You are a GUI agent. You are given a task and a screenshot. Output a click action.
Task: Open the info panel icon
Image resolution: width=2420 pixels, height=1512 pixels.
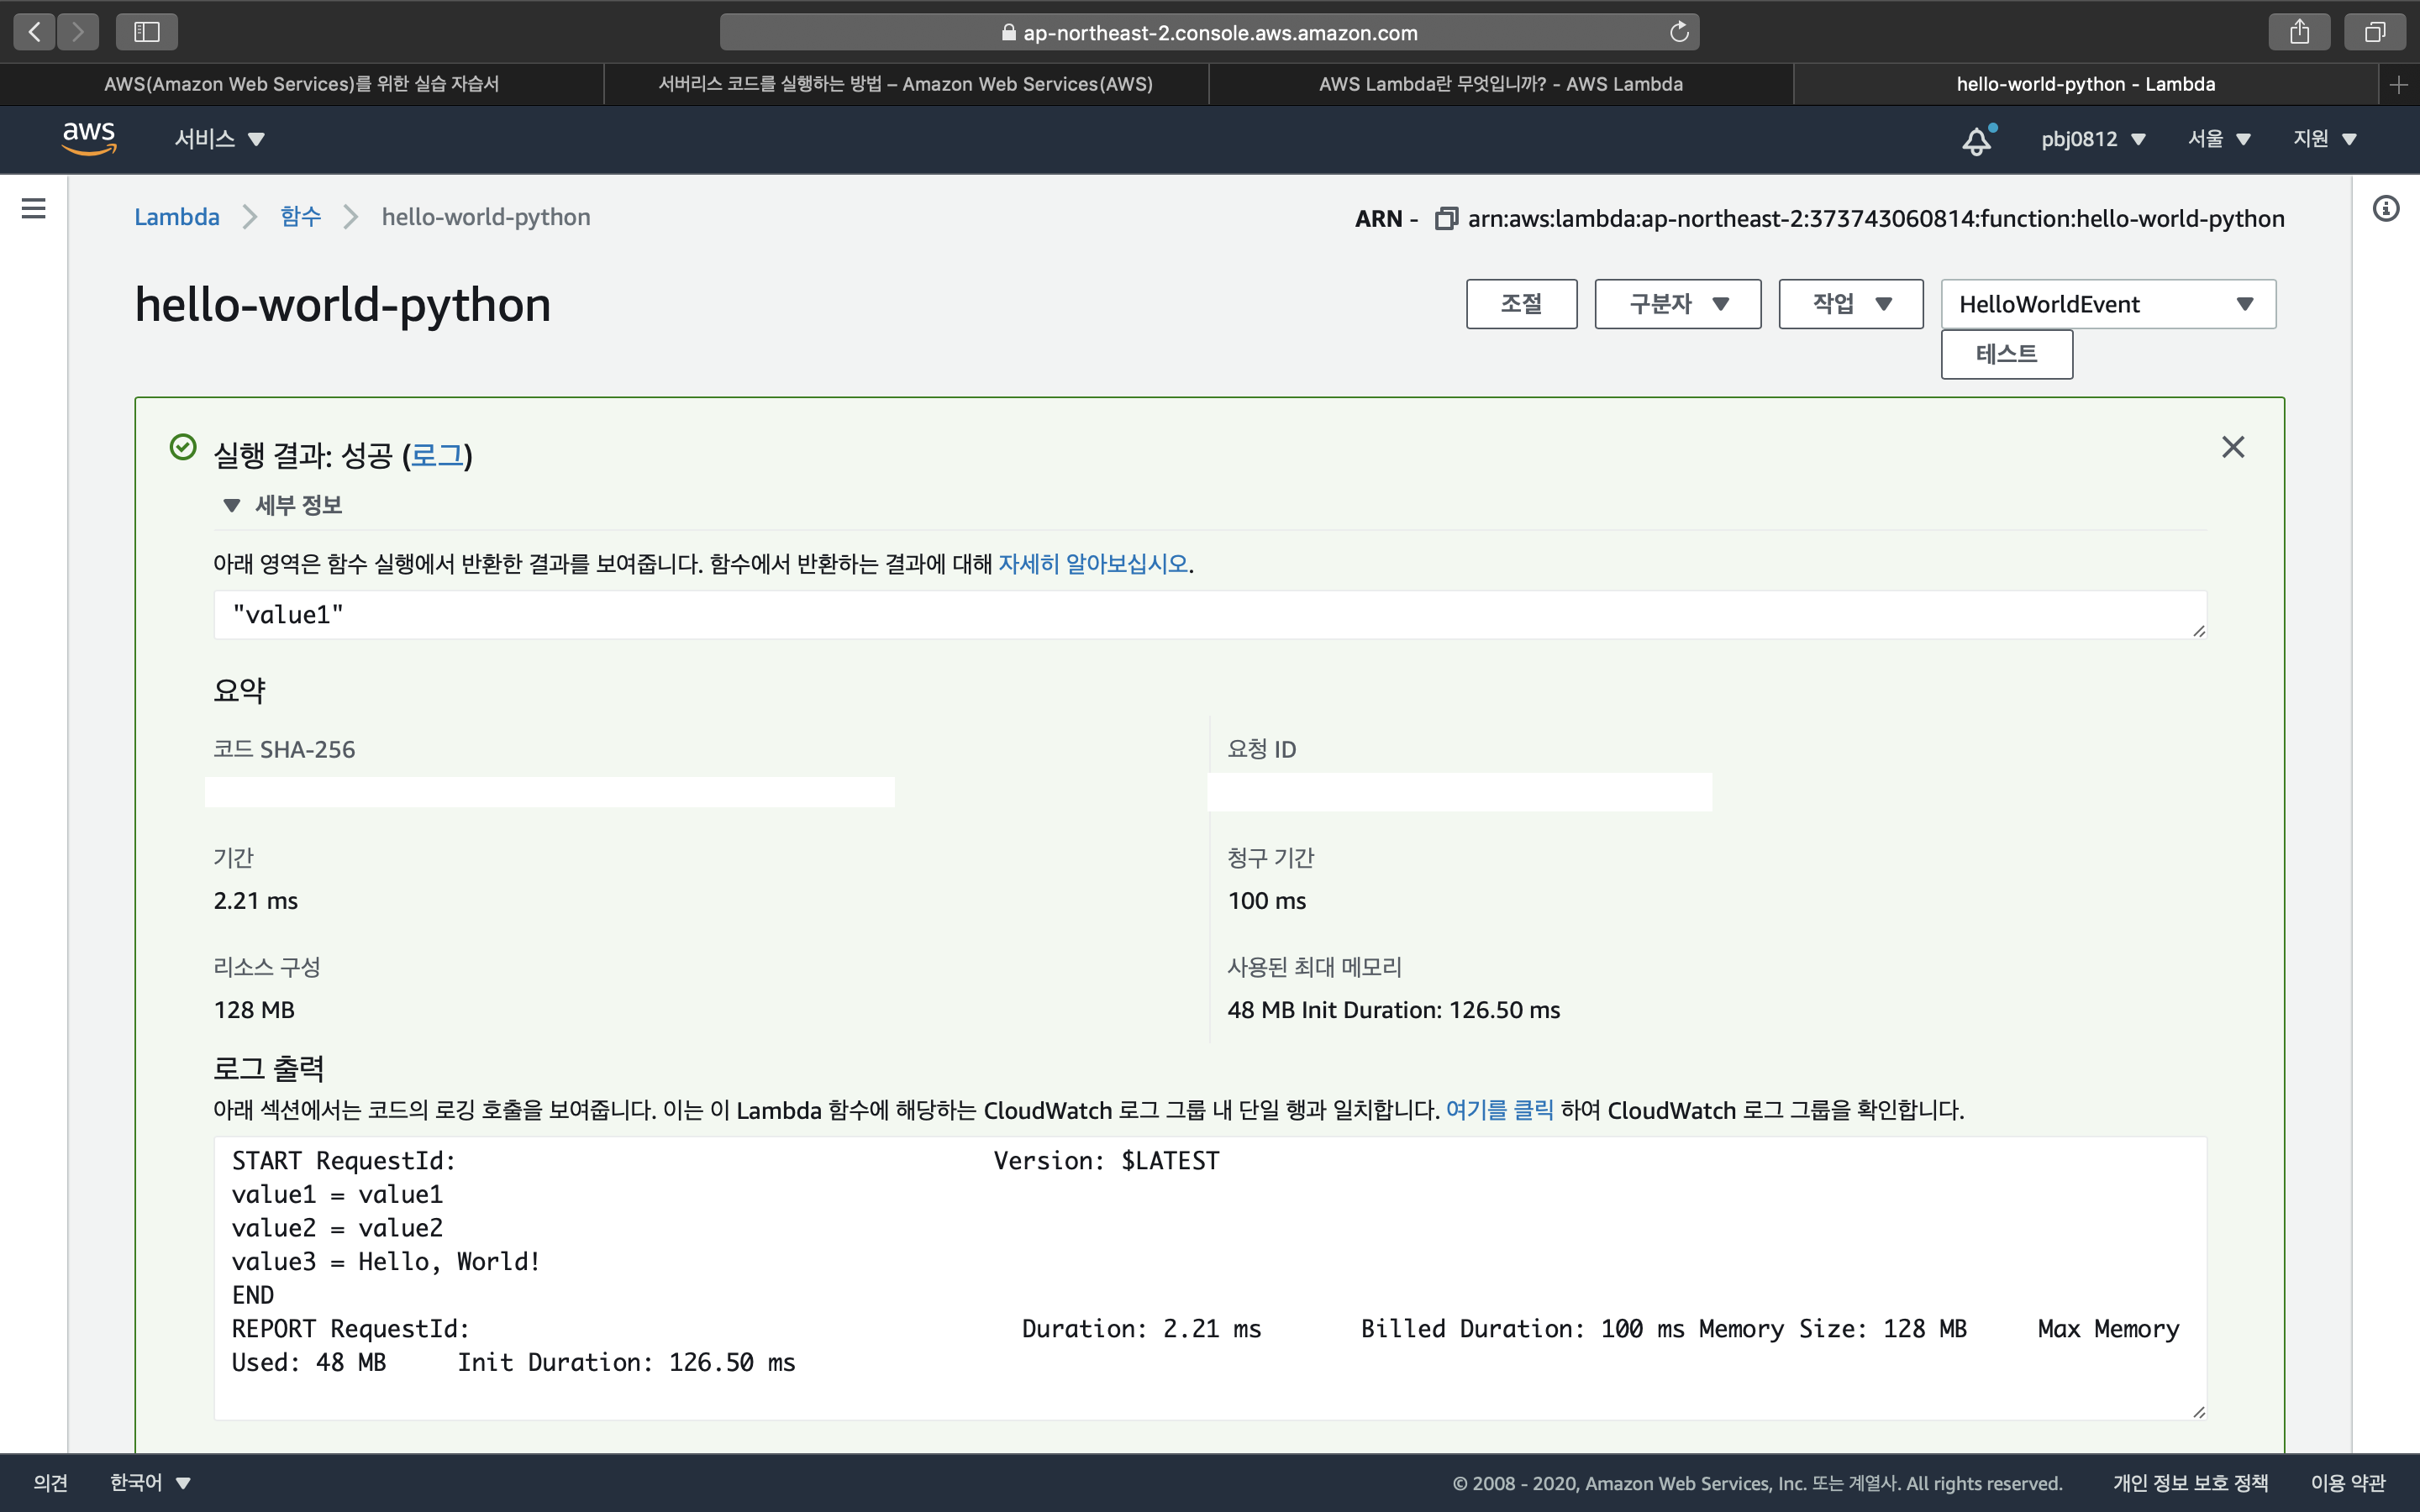(x=2385, y=208)
